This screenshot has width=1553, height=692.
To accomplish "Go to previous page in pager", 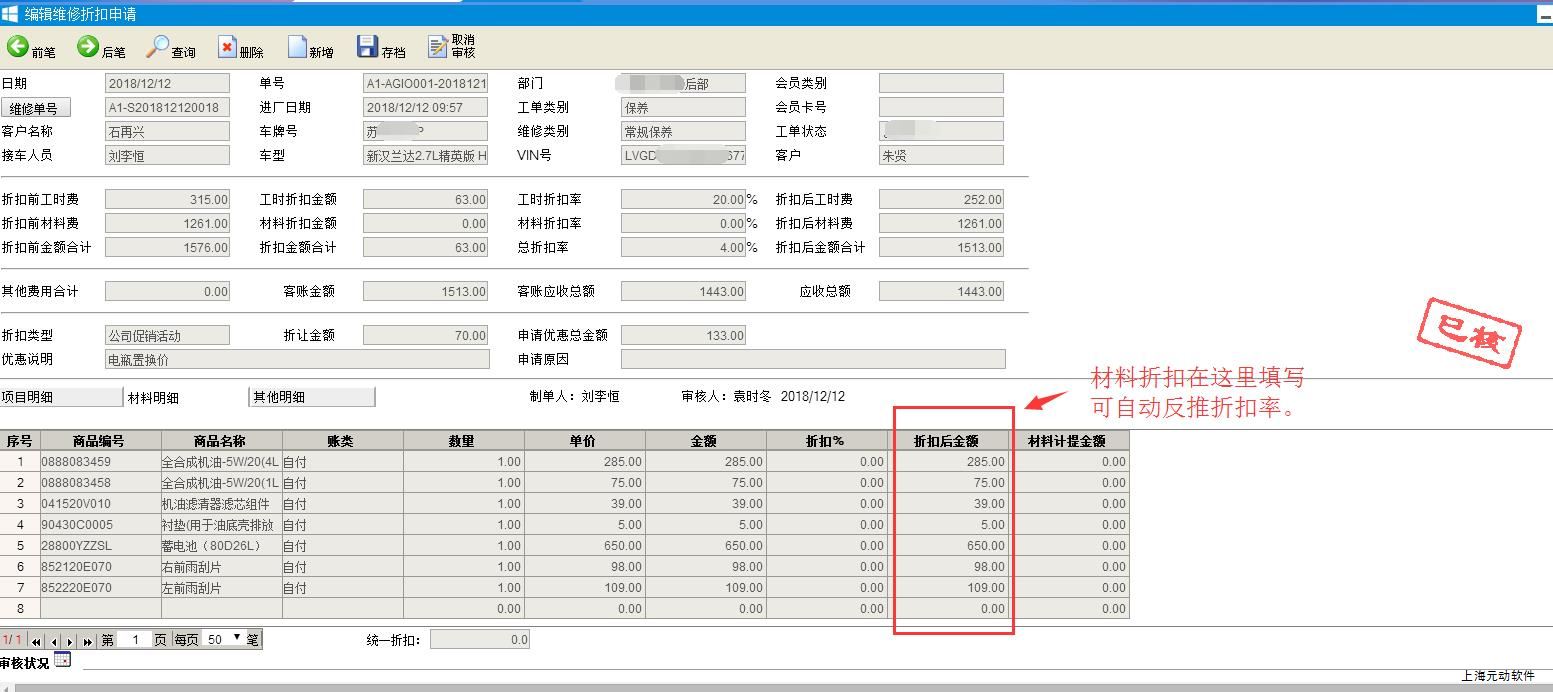I will 54,640.
